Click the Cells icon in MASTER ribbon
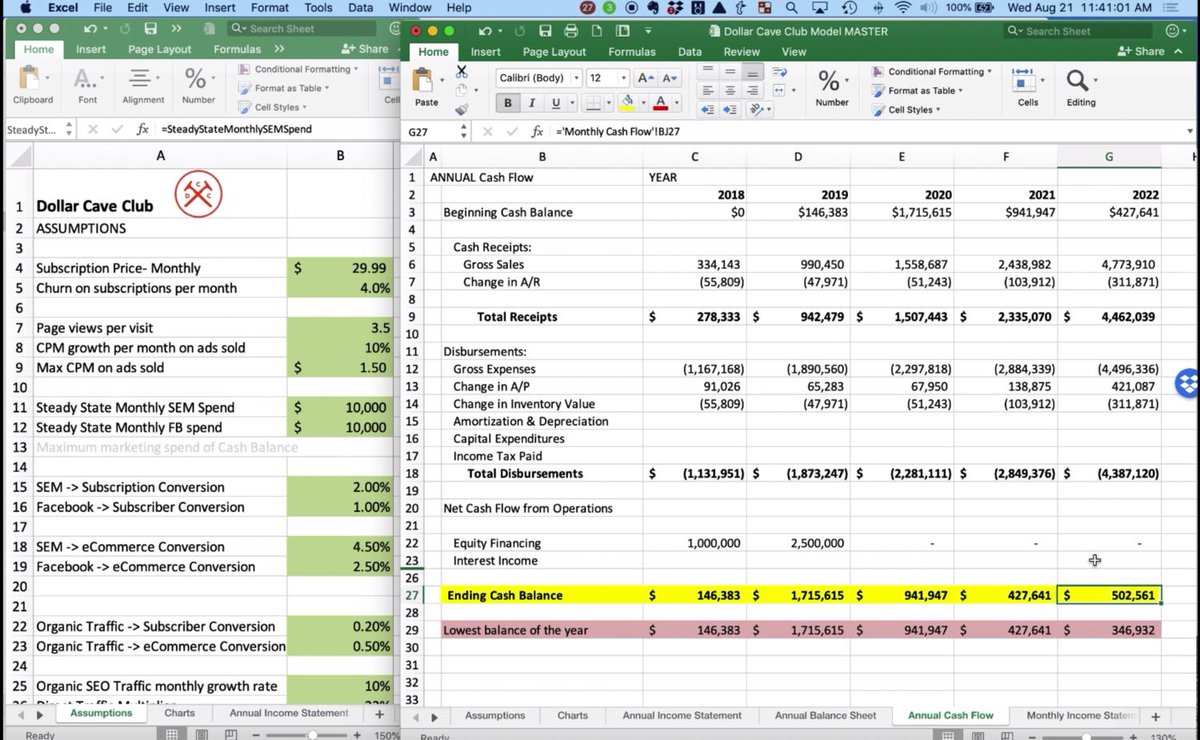 tap(1026, 78)
